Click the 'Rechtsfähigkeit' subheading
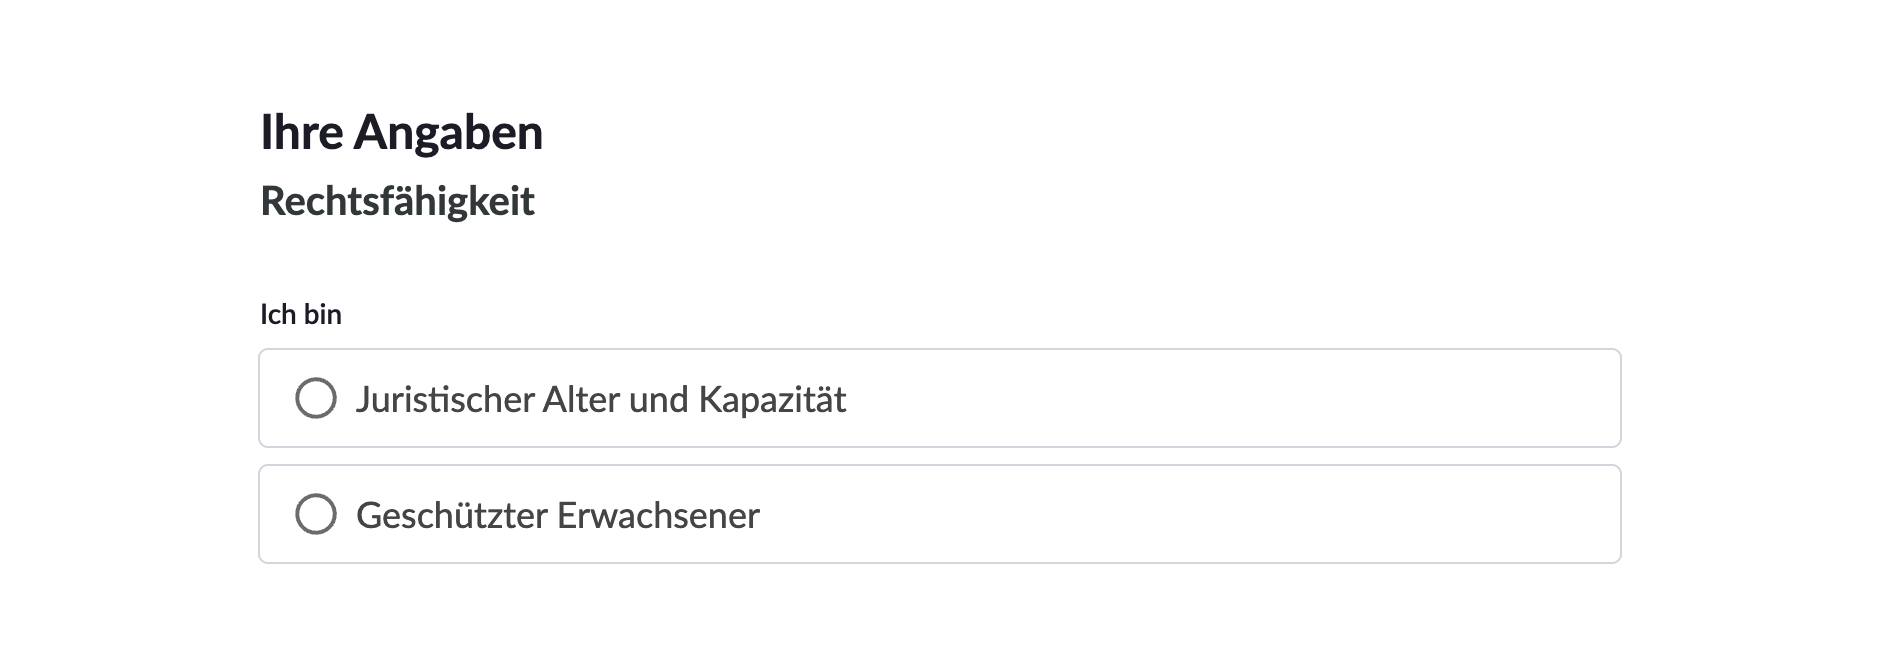The image size is (1896, 658). 398,202
